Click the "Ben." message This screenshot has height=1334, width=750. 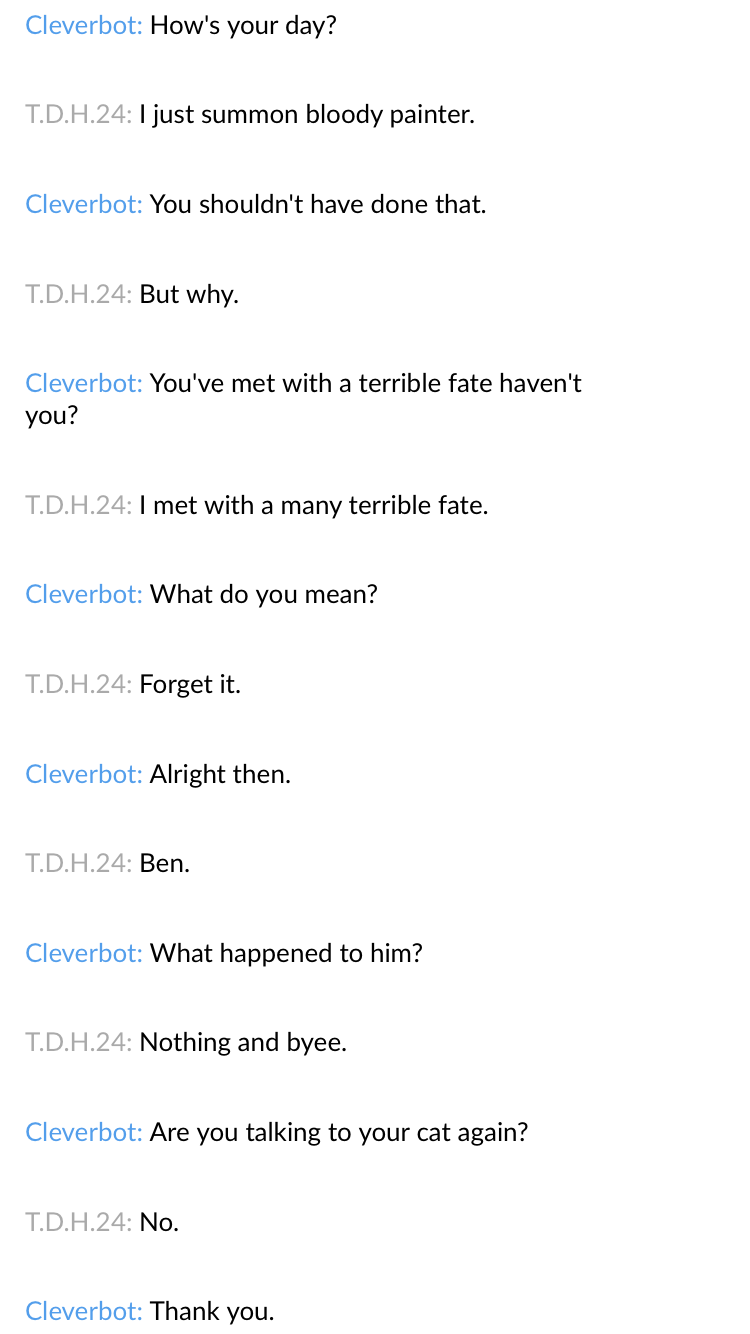pyautogui.click(x=165, y=863)
